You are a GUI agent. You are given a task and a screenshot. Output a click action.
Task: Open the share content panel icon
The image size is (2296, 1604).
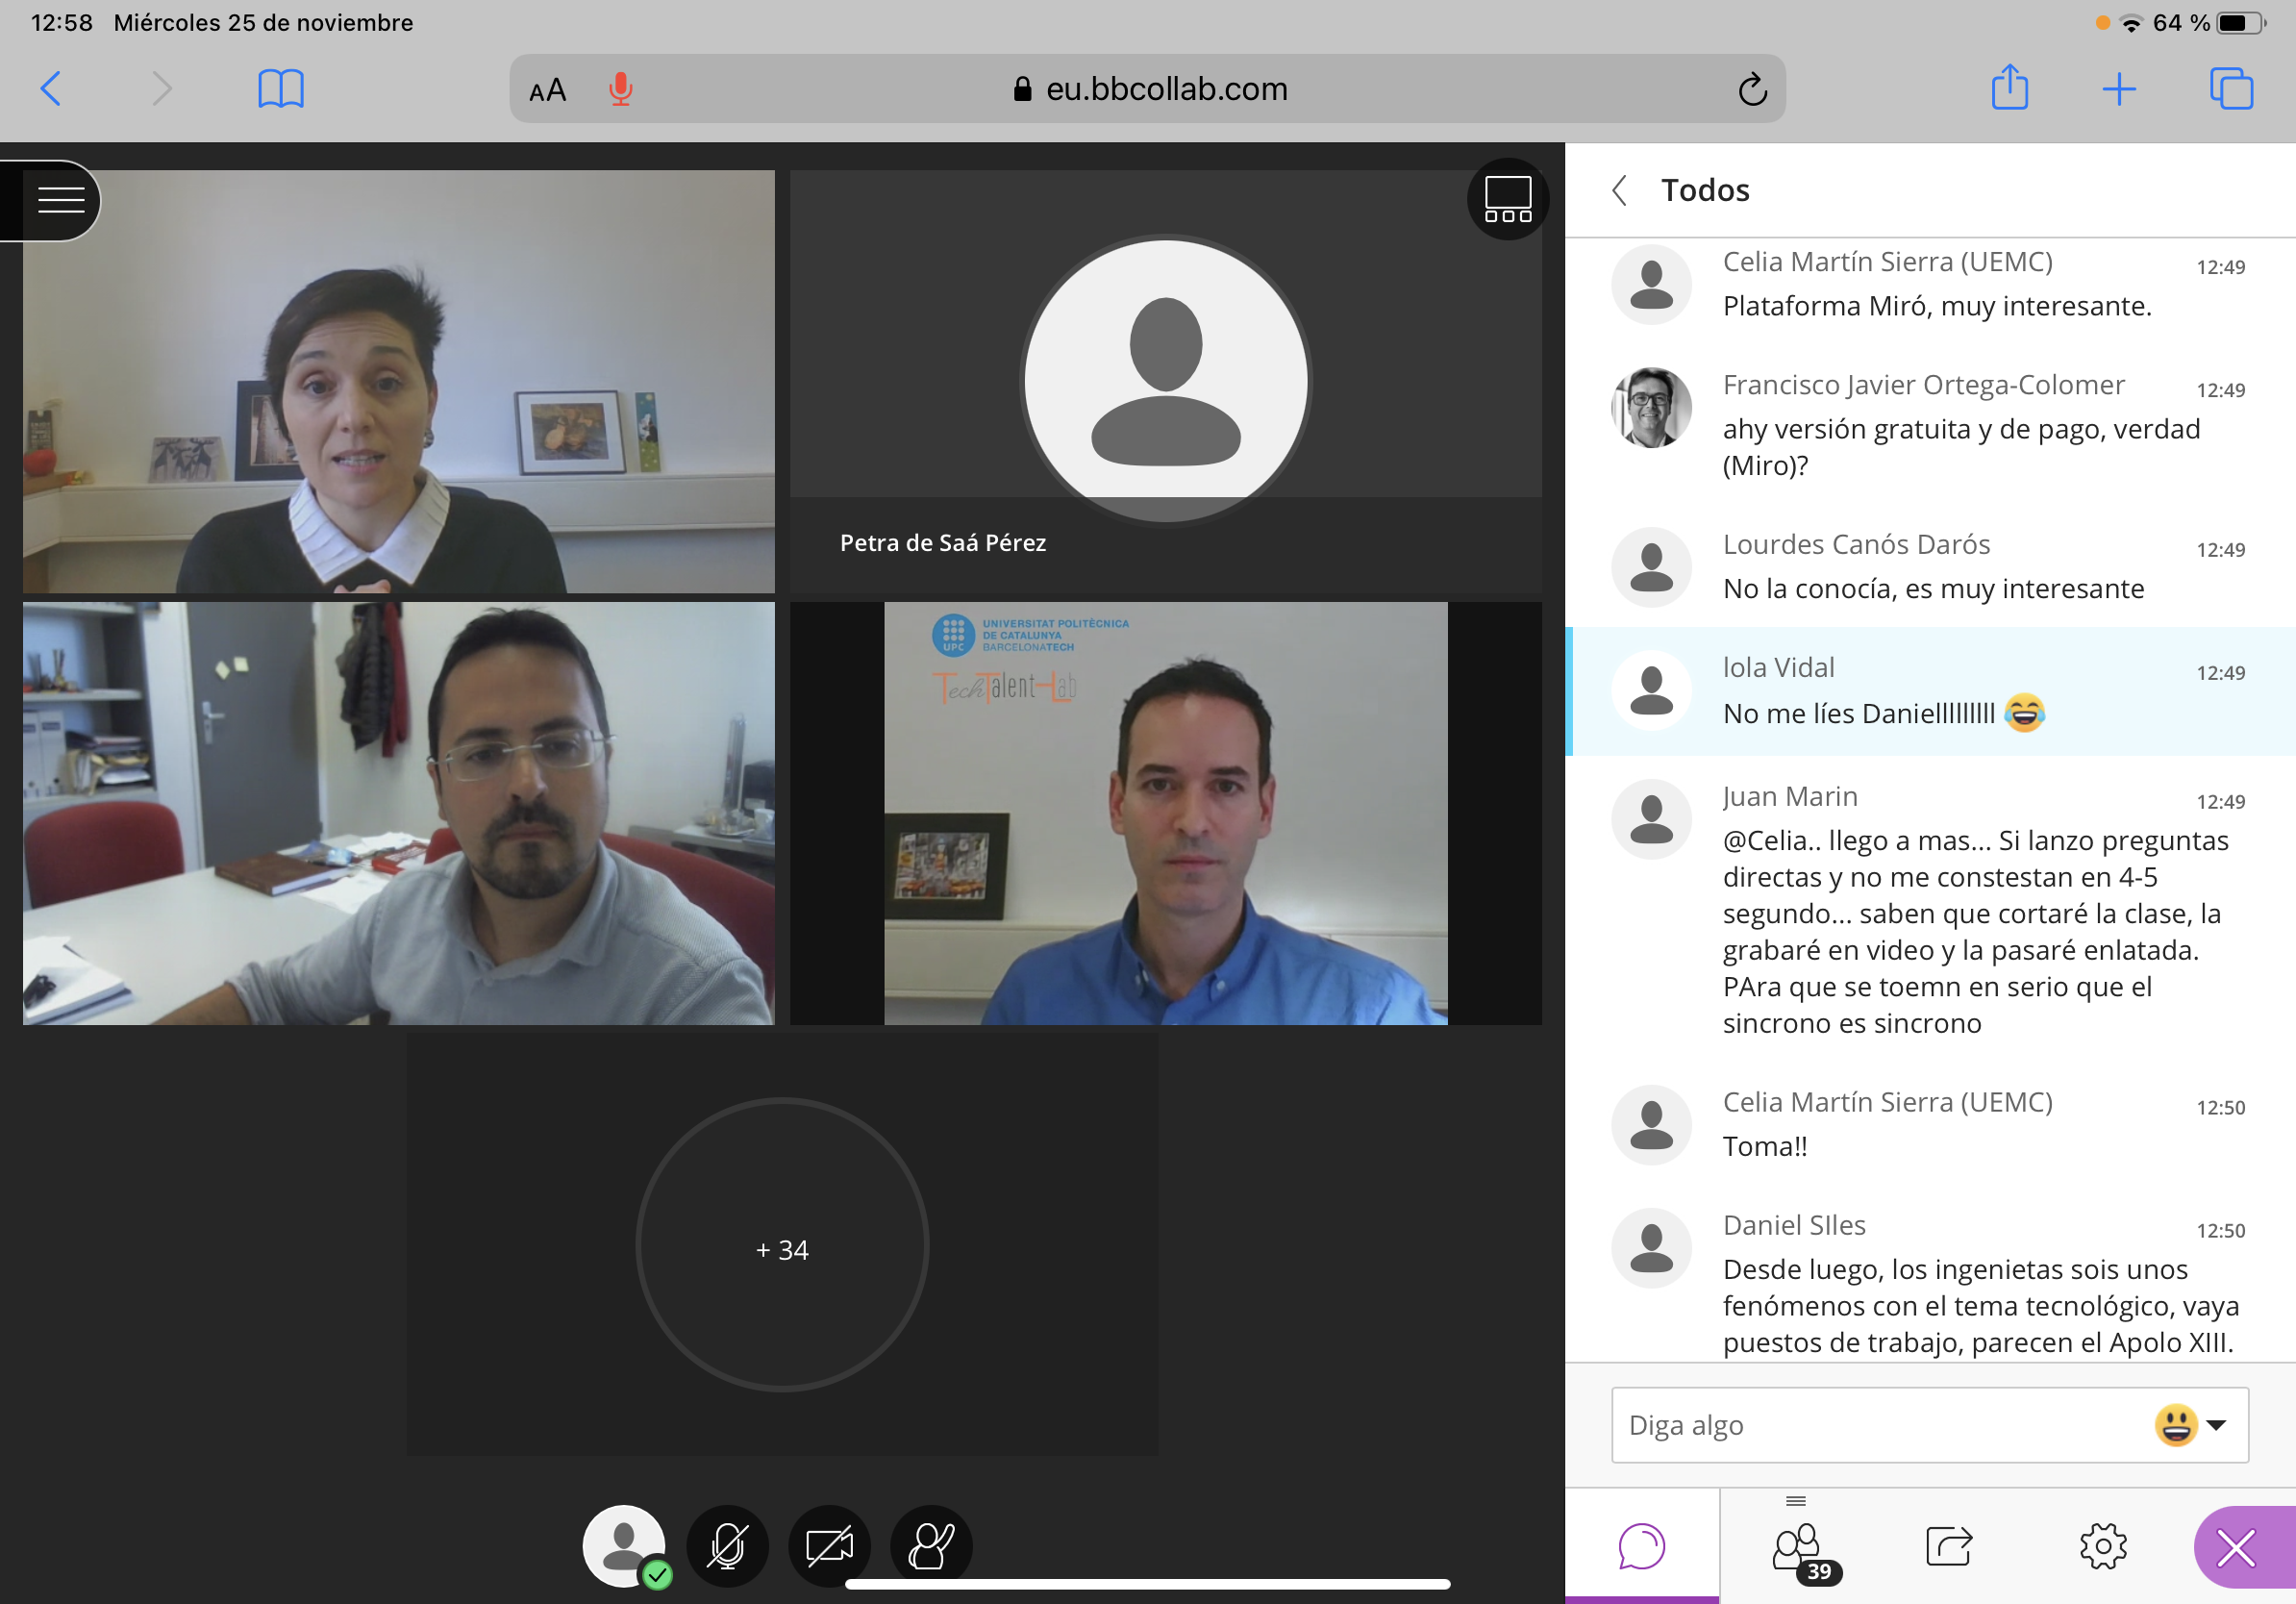click(x=1948, y=1546)
